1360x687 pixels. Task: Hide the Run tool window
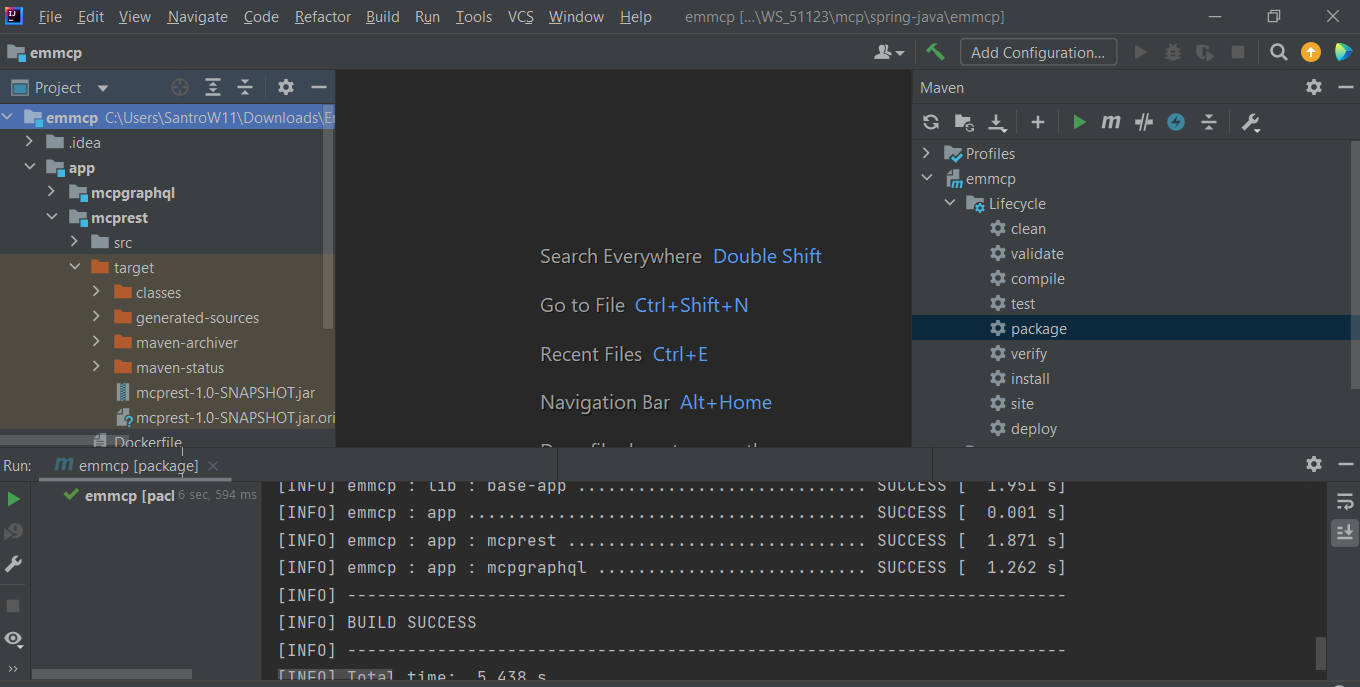tap(1346, 464)
